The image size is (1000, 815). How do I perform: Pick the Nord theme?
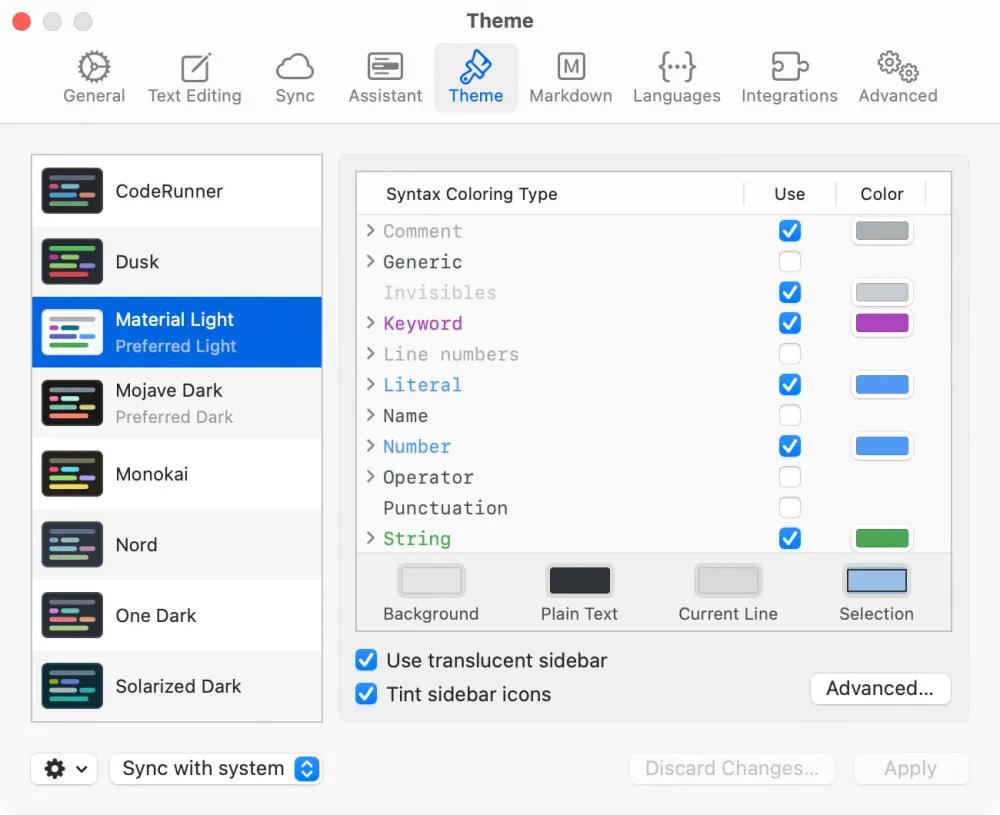coord(177,545)
